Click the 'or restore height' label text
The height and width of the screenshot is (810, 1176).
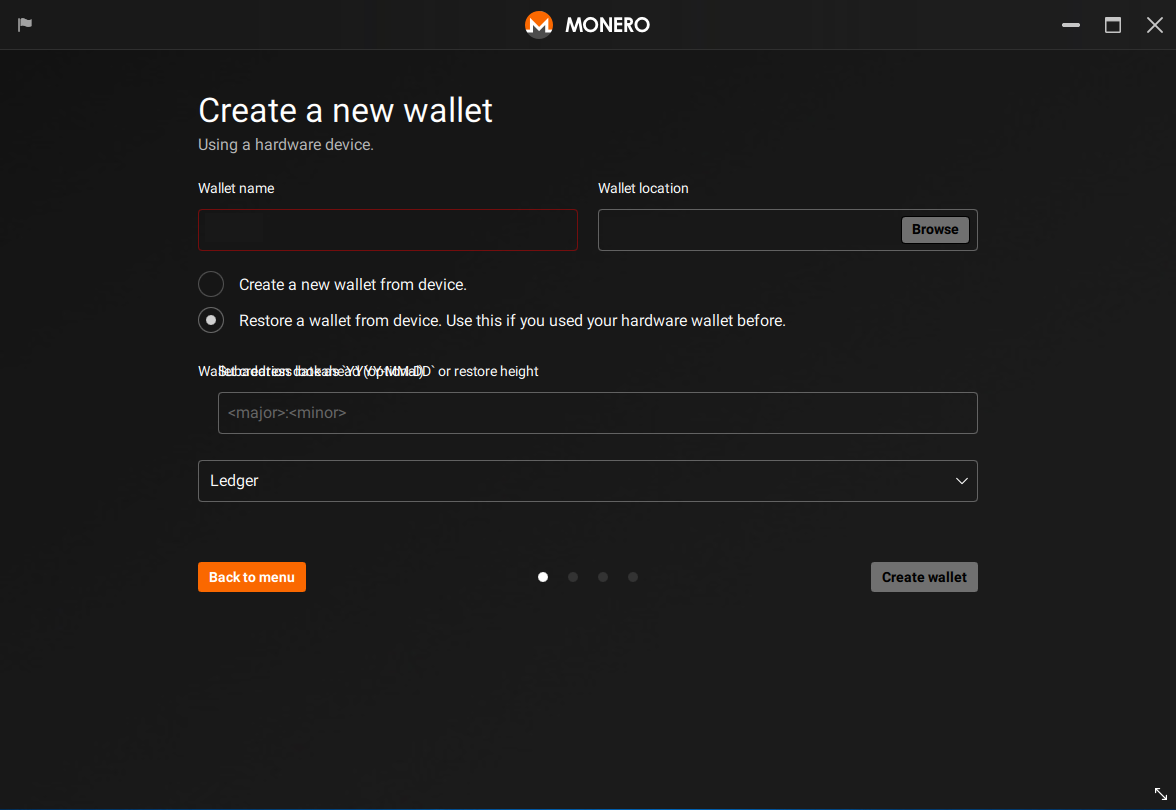[488, 371]
